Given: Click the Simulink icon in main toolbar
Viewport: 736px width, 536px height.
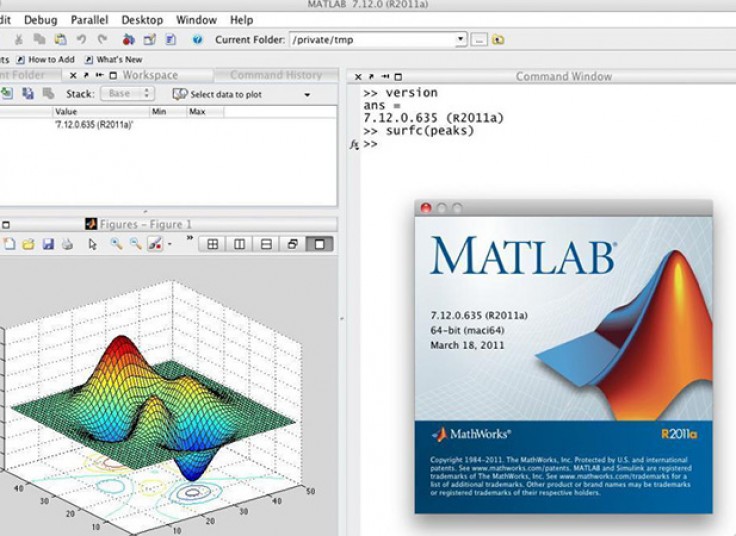Looking at the screenshot, I should pyautogui.click(x=128, y=40).
